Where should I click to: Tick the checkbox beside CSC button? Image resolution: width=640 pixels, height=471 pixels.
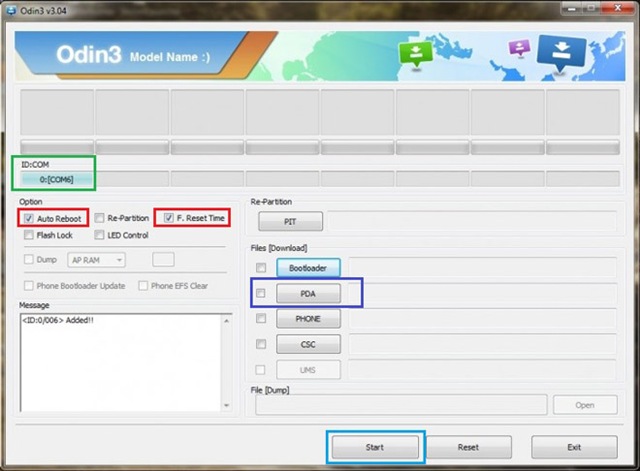[x=261, y=344]
